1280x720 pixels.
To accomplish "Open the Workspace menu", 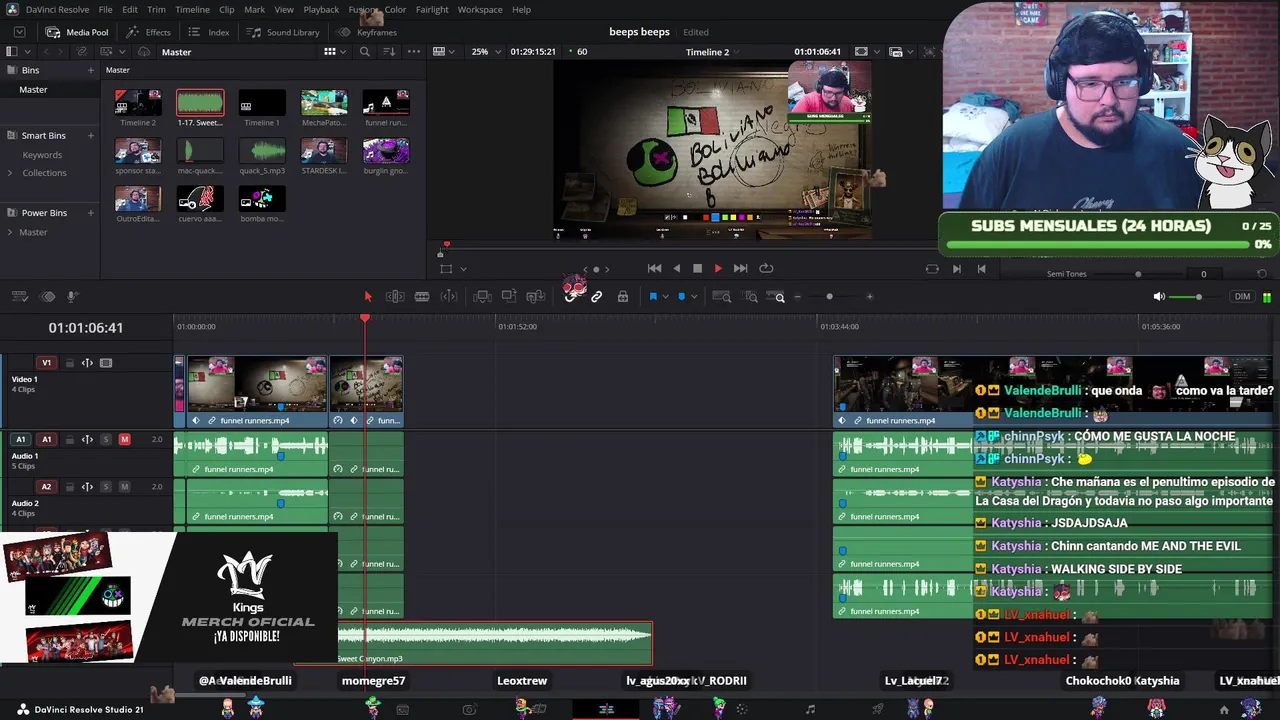I will 480,10.
